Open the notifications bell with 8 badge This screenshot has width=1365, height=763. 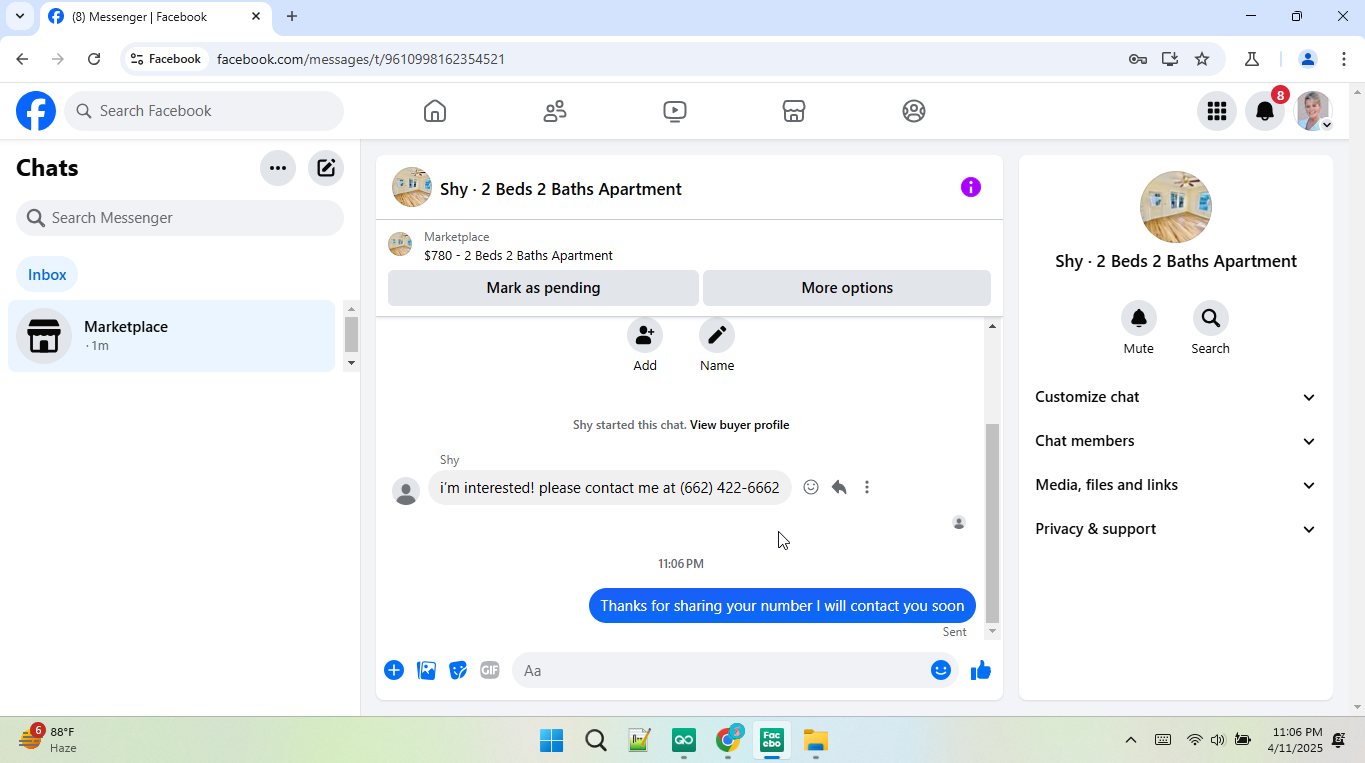[x=1265, y=111]
